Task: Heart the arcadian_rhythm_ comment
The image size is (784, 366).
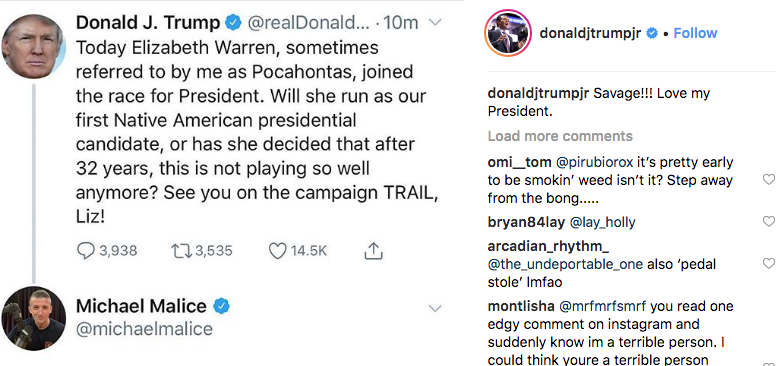Action: point(769,263)
